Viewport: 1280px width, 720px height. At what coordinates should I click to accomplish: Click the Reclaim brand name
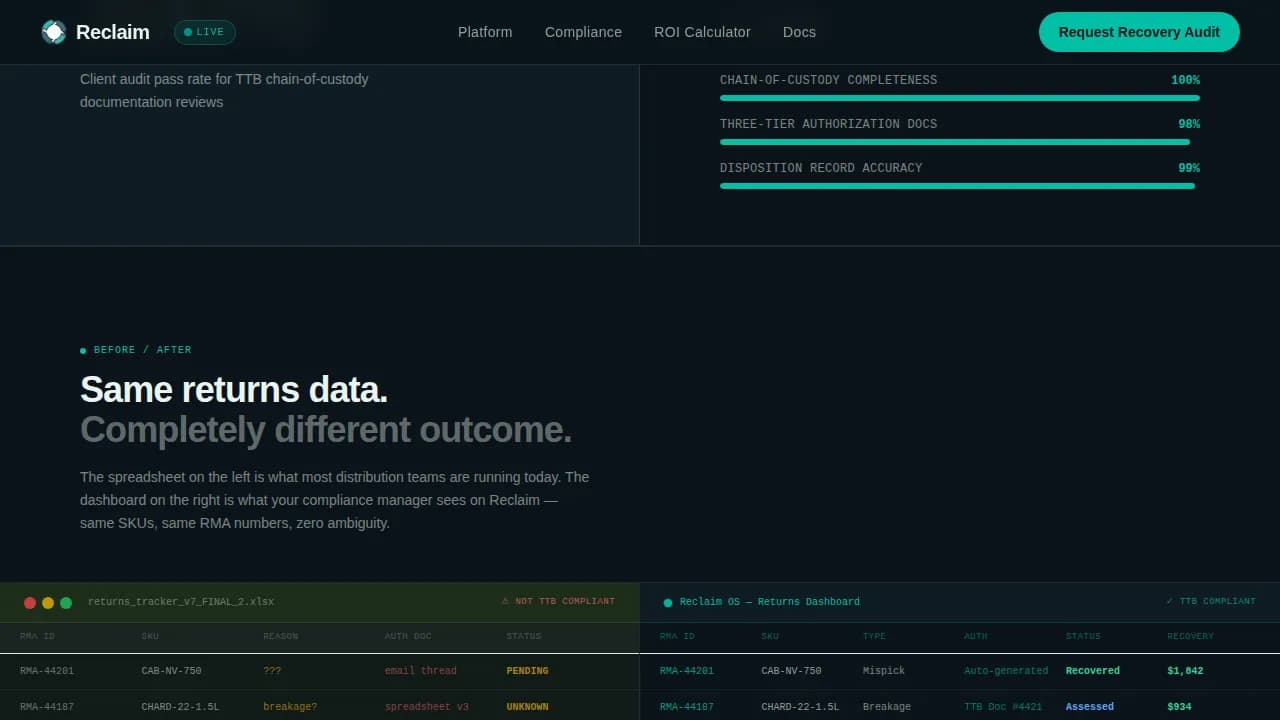[x=113, y=32]
